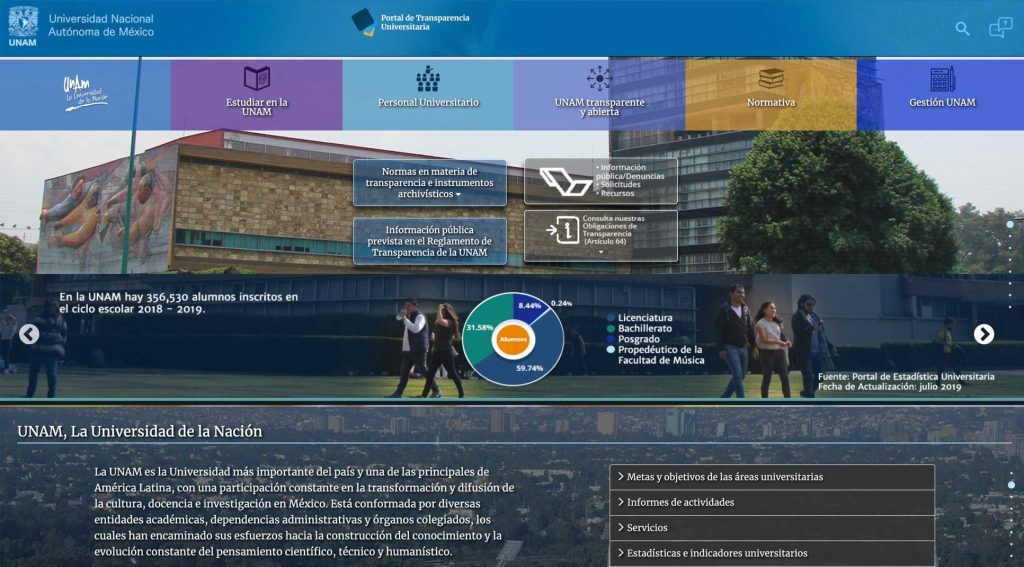This screenshot has height=567, width=1024.
Task: Click the UNAM shield logo
Action: point(23,26)
